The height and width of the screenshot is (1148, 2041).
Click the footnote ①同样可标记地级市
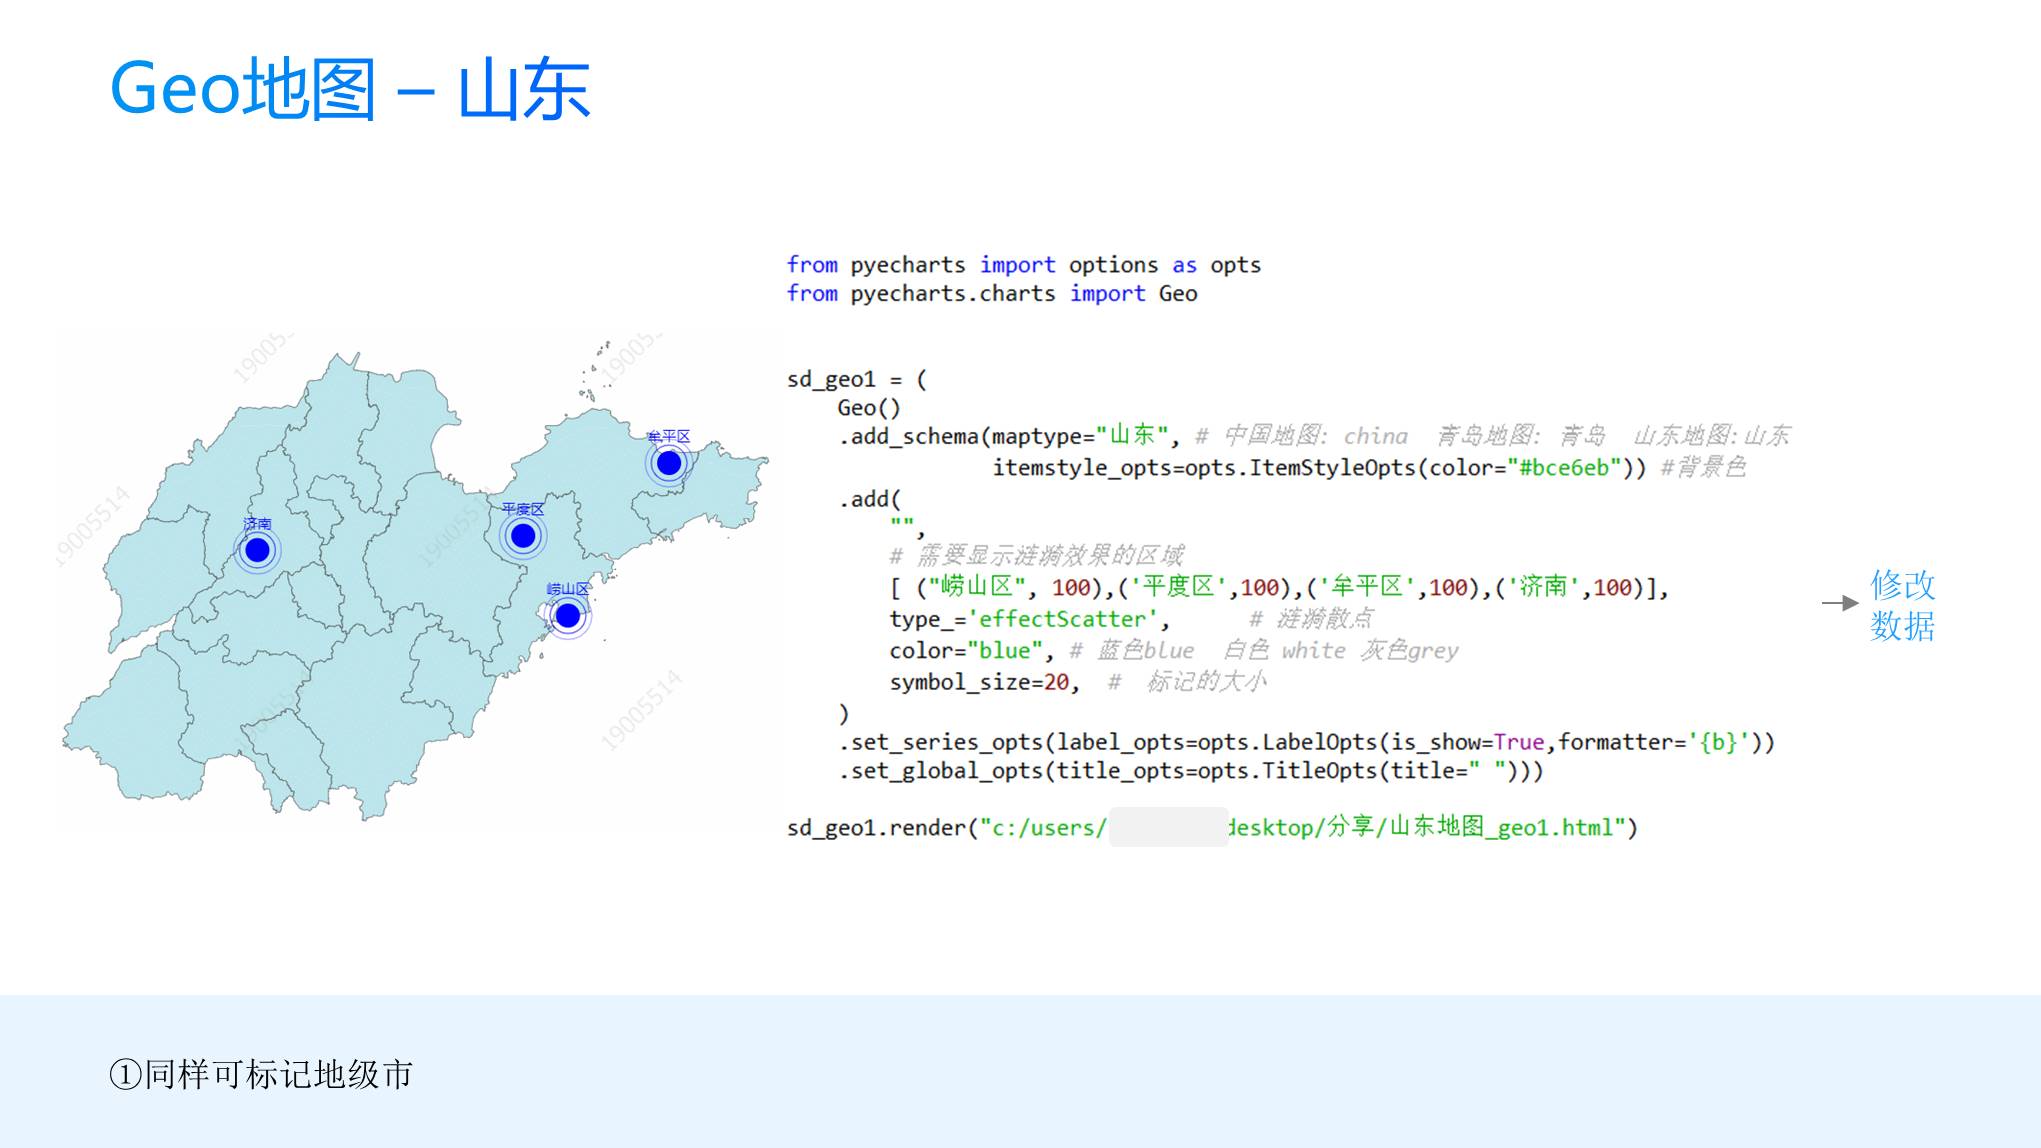tap(261, 1074)
